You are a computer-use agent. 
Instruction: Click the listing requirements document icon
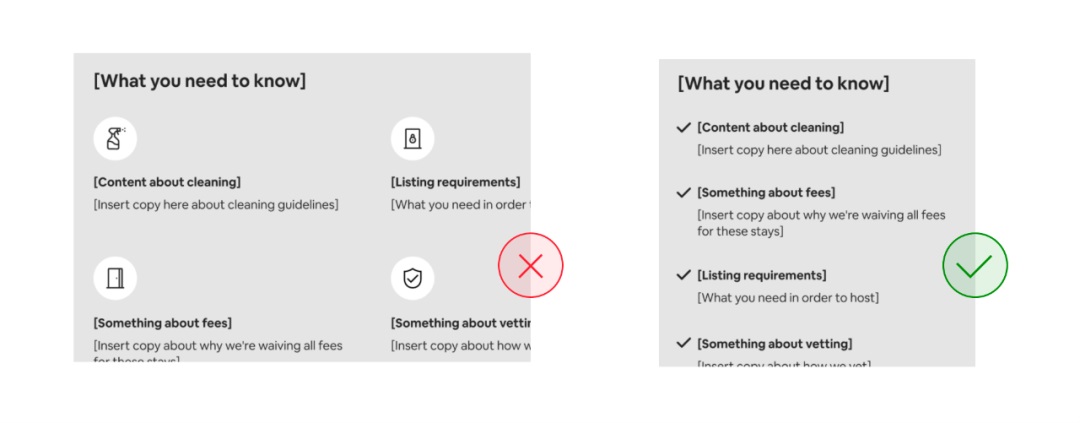413,138
